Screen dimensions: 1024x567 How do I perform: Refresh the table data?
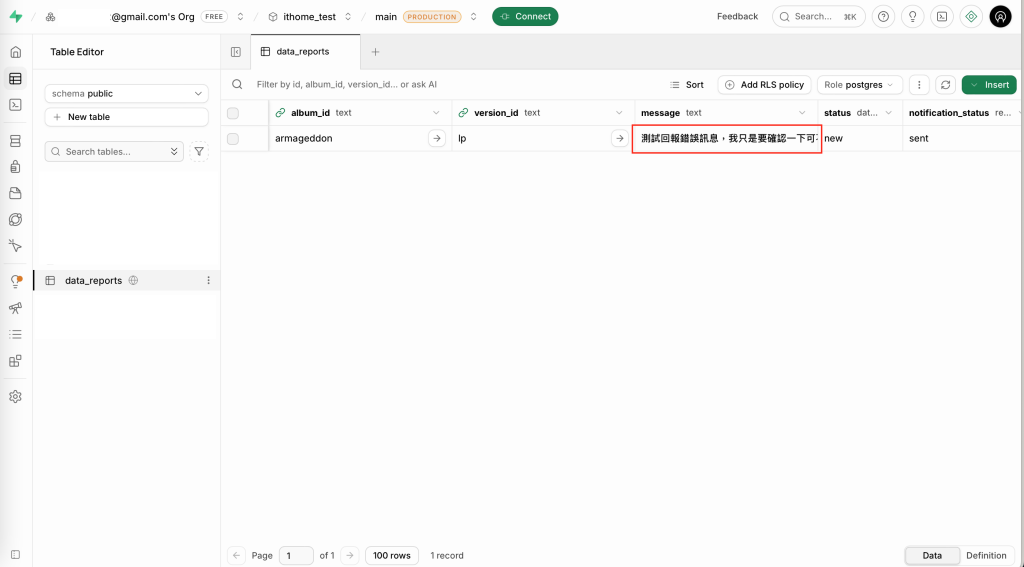click(945, 85)
